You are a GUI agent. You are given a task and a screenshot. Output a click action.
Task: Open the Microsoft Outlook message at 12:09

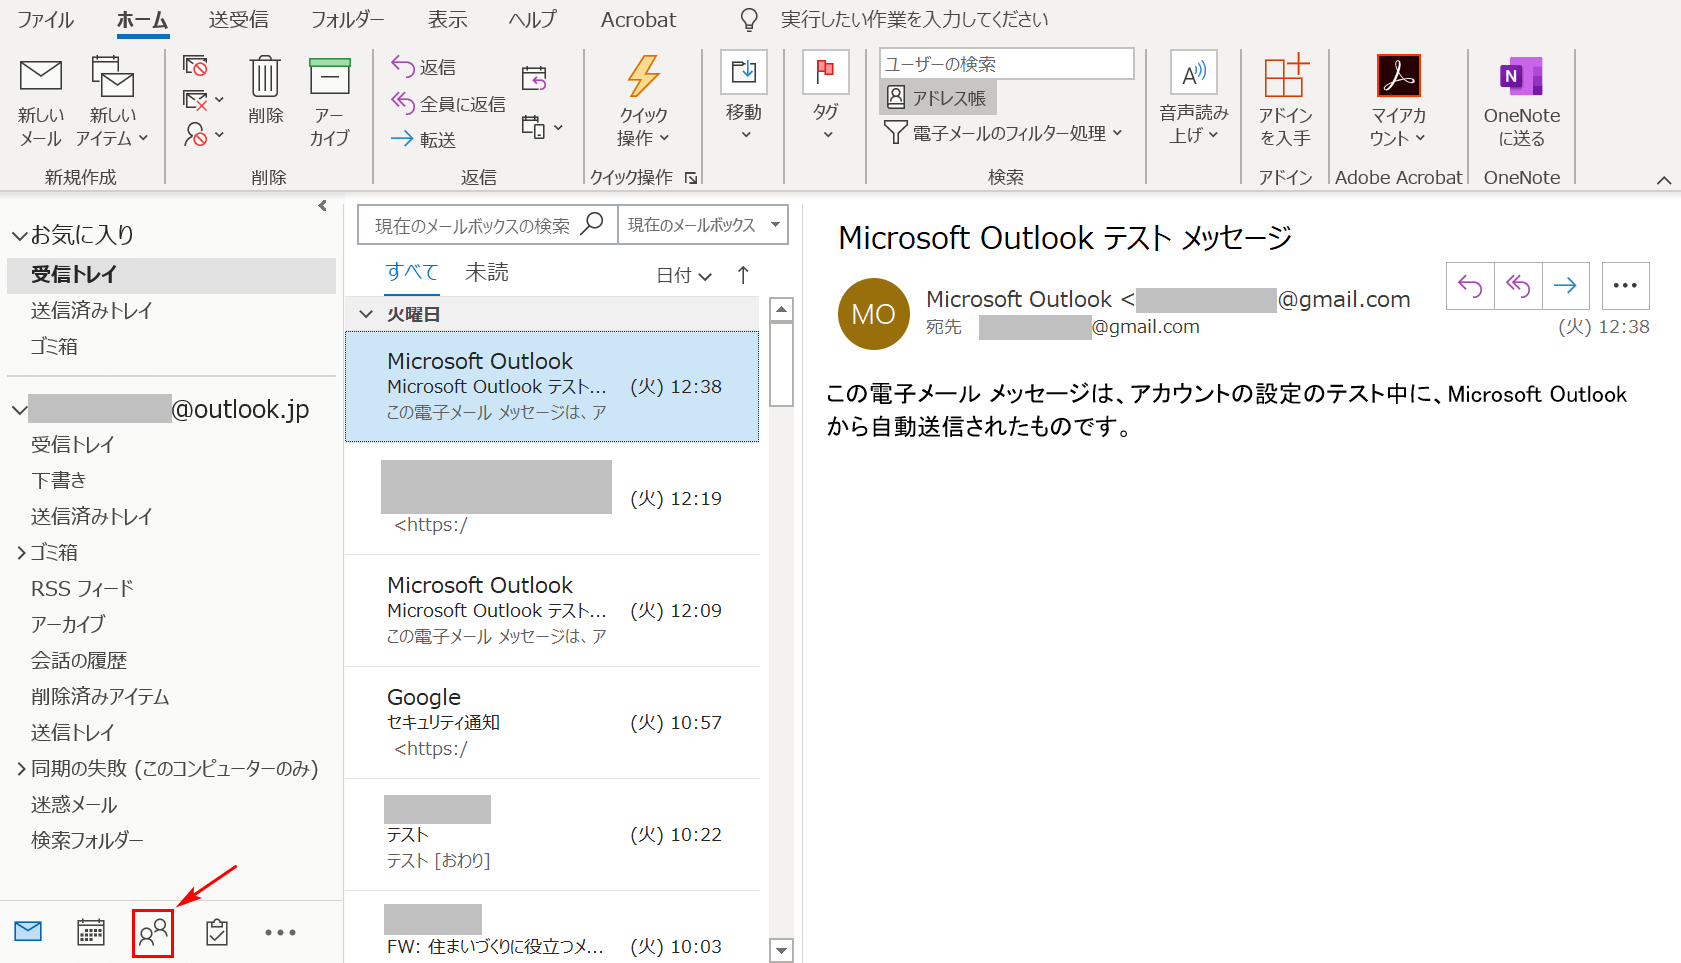pos(552,611)
